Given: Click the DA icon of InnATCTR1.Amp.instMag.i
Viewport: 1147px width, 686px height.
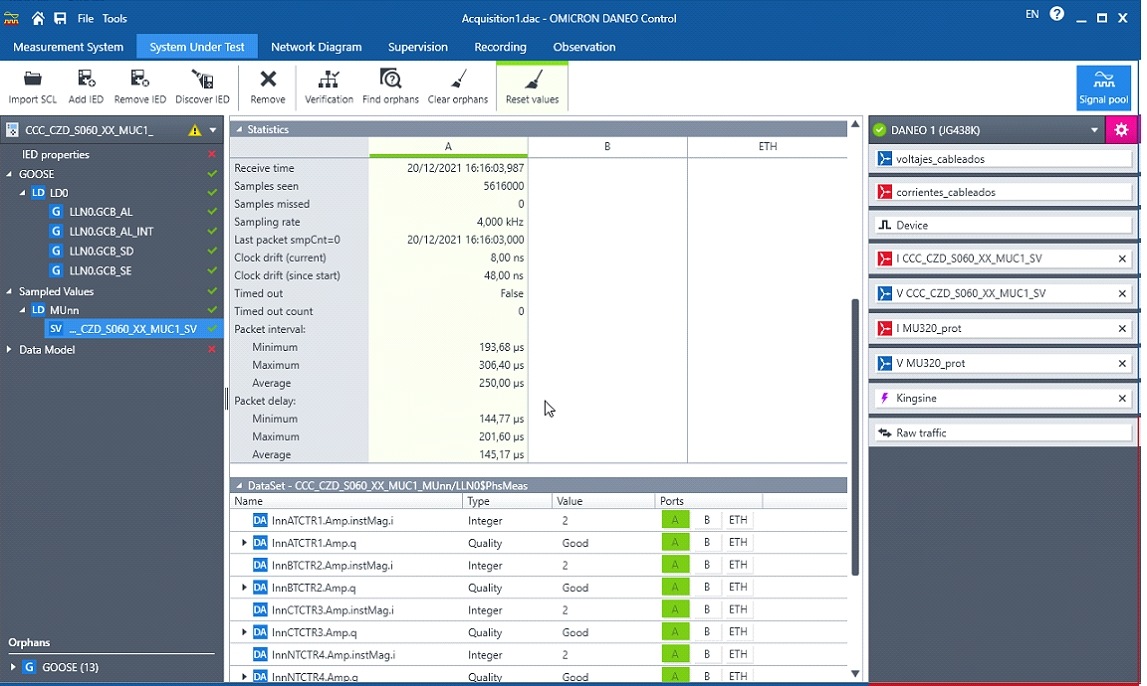Looking at the screenshot, I should (x=260, y=521).
